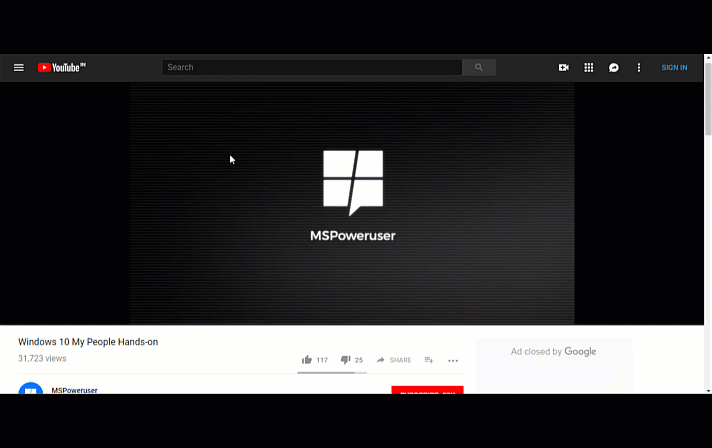Click into the Search input field
712x448 pixels.
tap(312, 67)
